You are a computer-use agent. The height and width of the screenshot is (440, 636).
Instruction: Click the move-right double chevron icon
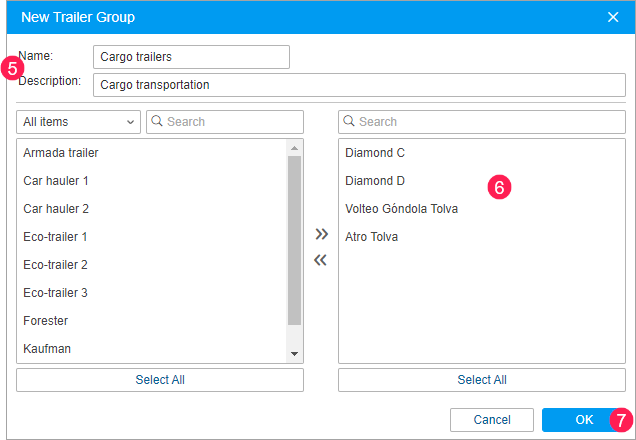321,234
